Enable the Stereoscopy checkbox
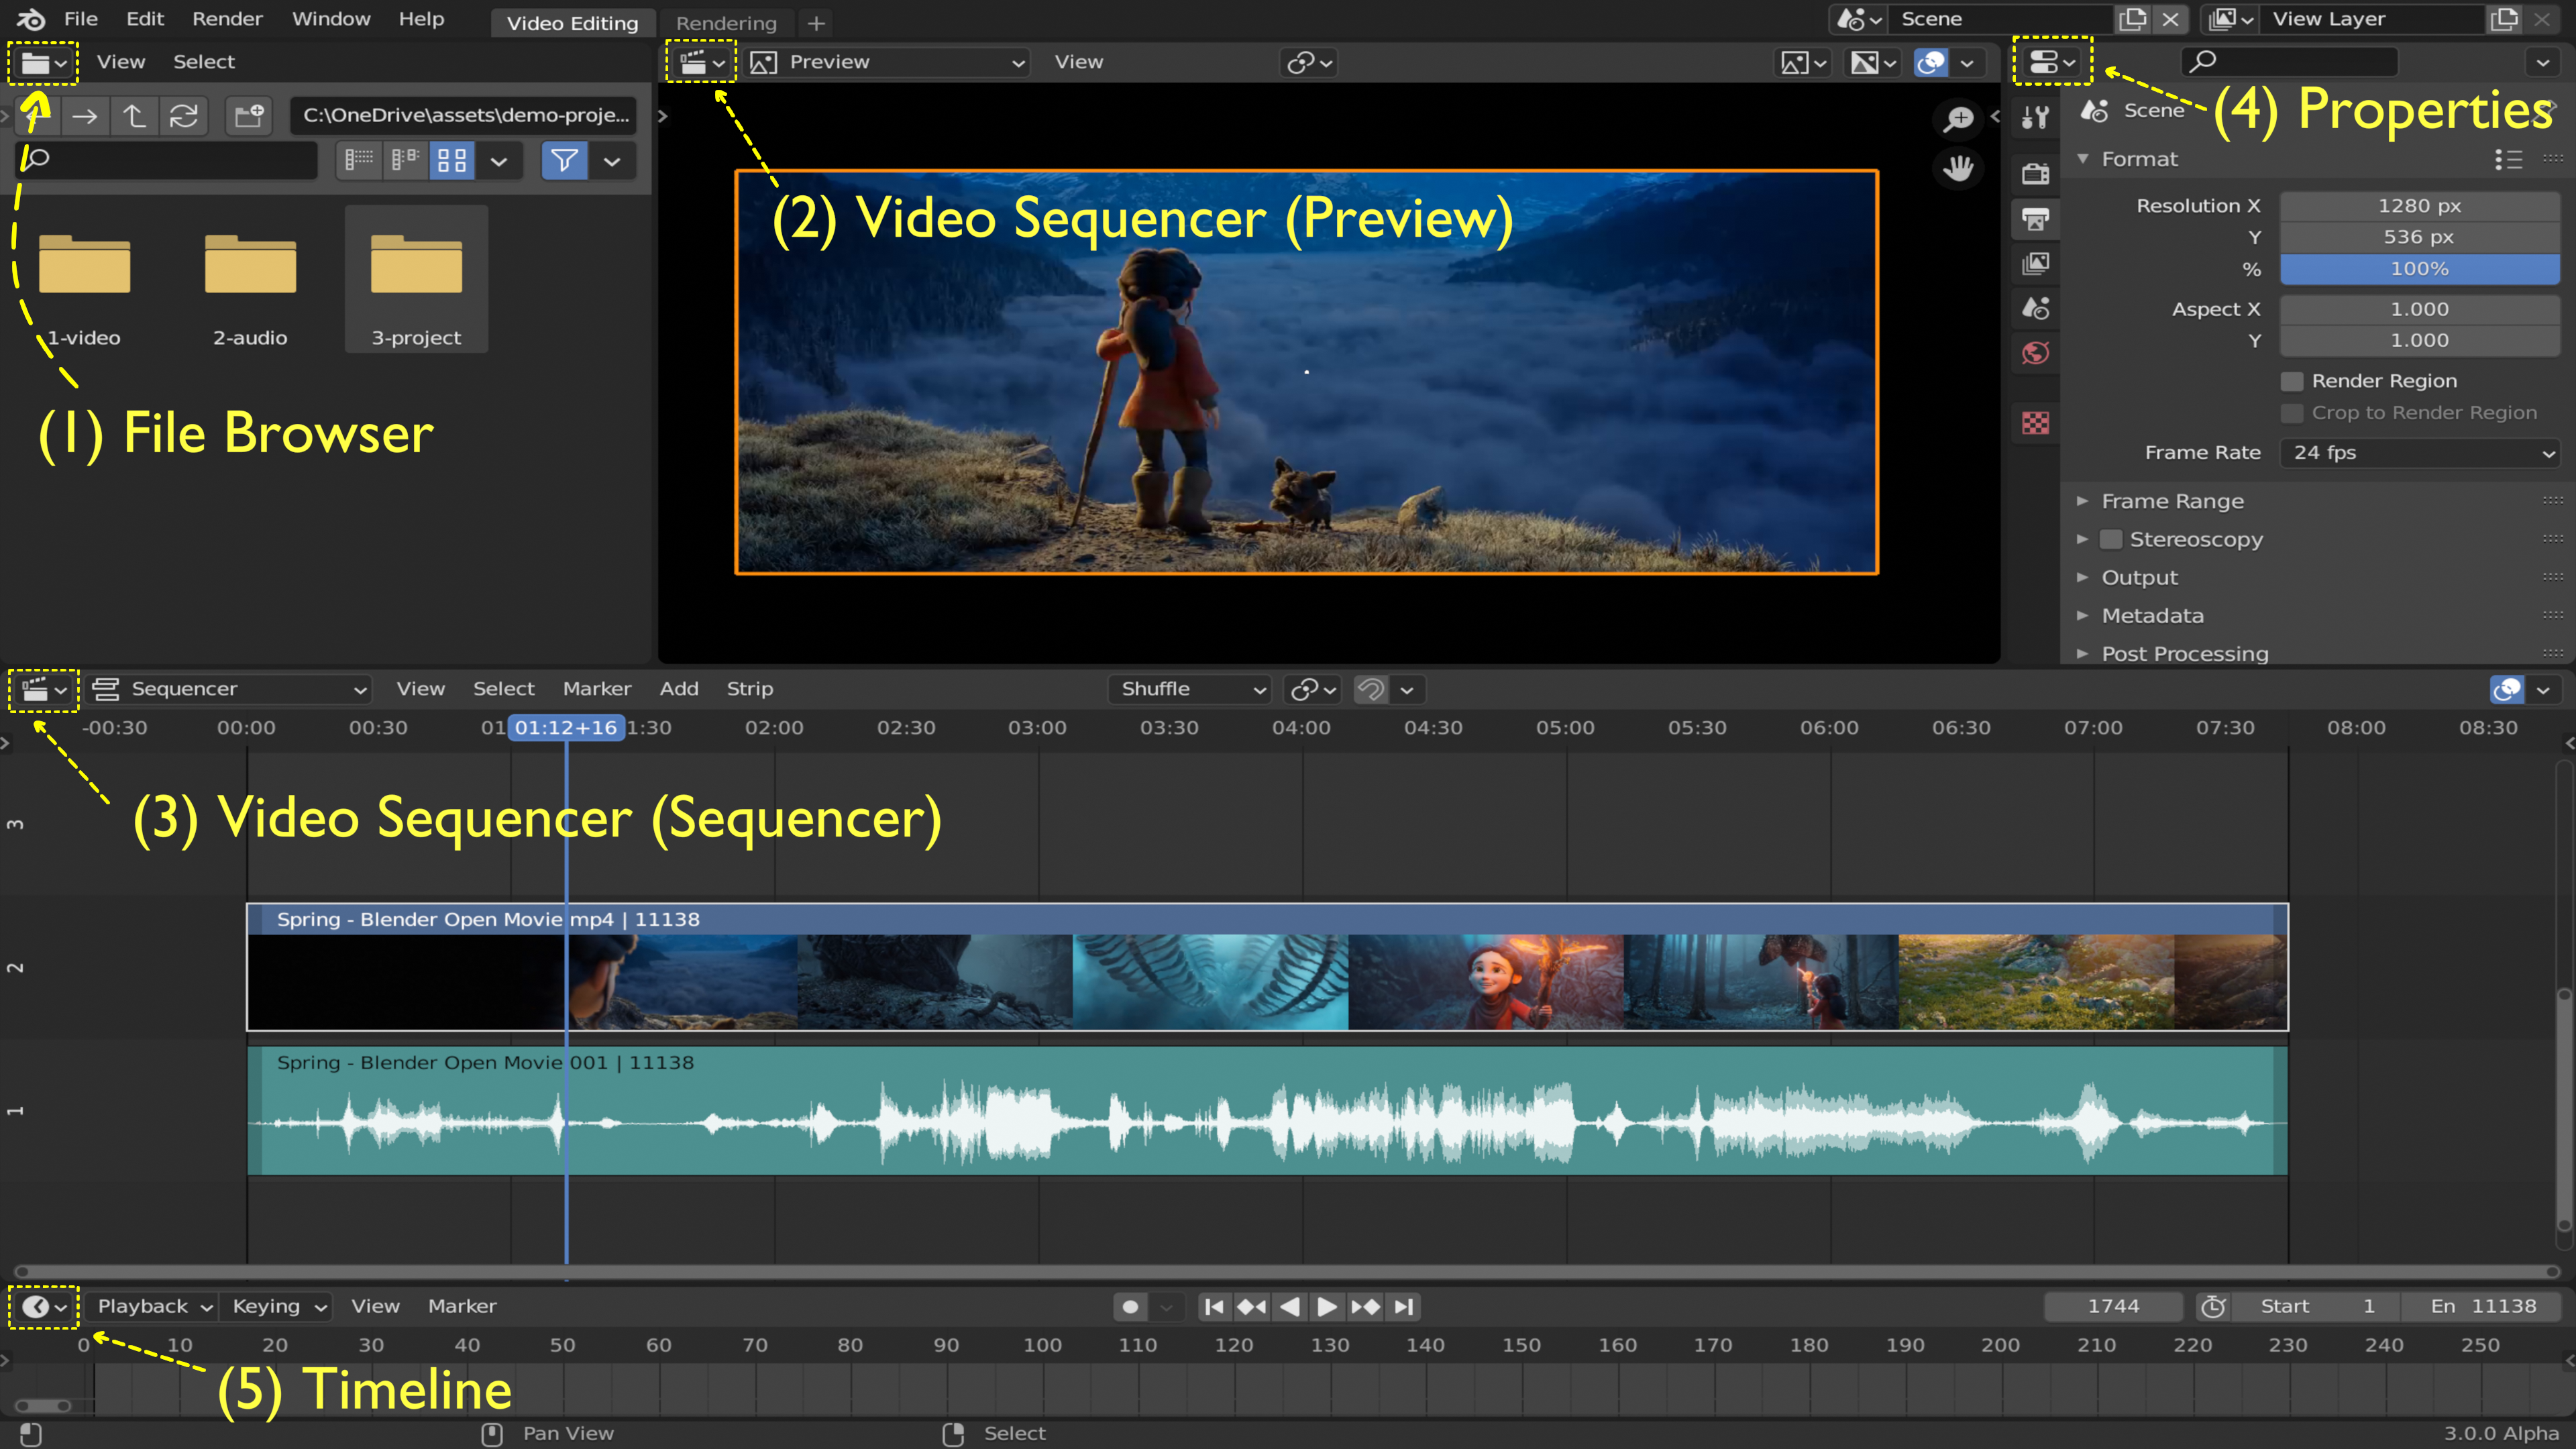The image size is (2576, 1449). [2111, 539]
